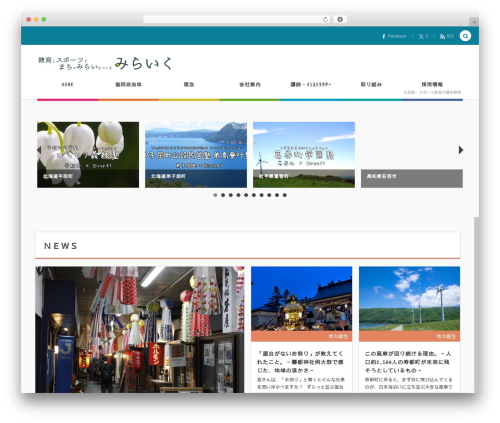This screenshot has height=423, width=500.
Task: Click the NEWS section heading
Action: point(61,246)
